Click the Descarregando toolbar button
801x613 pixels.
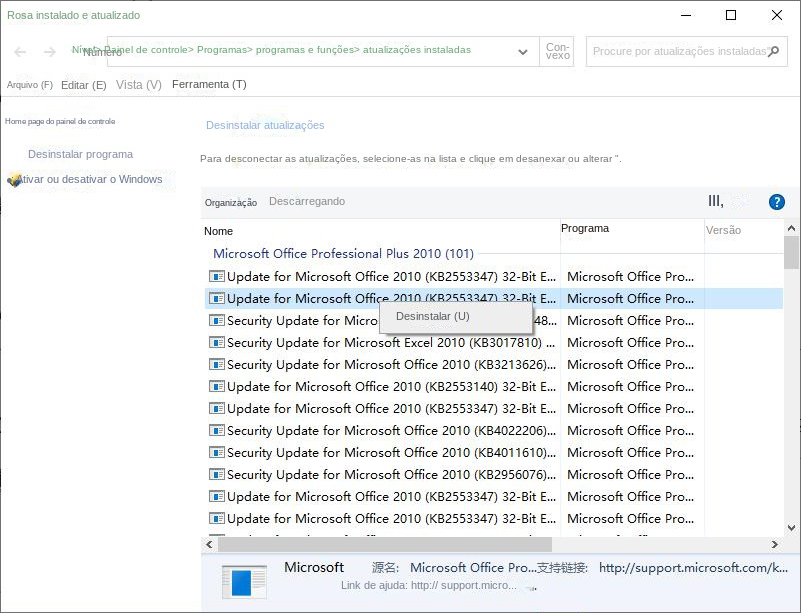[x=307, y=201]
